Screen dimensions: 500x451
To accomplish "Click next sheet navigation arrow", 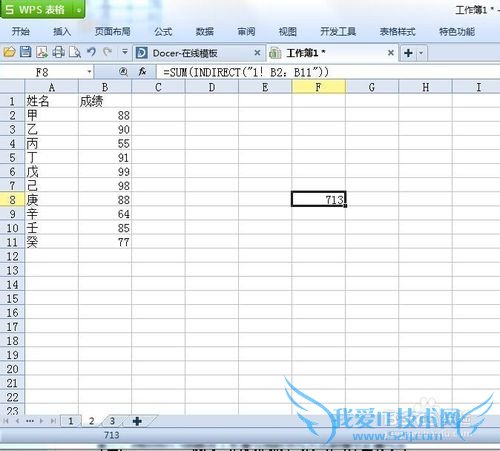I will pos(42,421).
